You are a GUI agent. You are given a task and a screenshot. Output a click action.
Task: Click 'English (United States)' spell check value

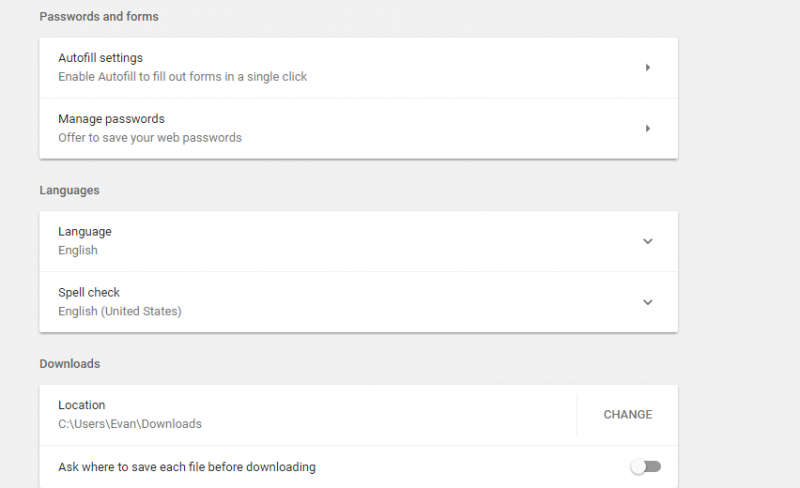[x=120, y=311]
